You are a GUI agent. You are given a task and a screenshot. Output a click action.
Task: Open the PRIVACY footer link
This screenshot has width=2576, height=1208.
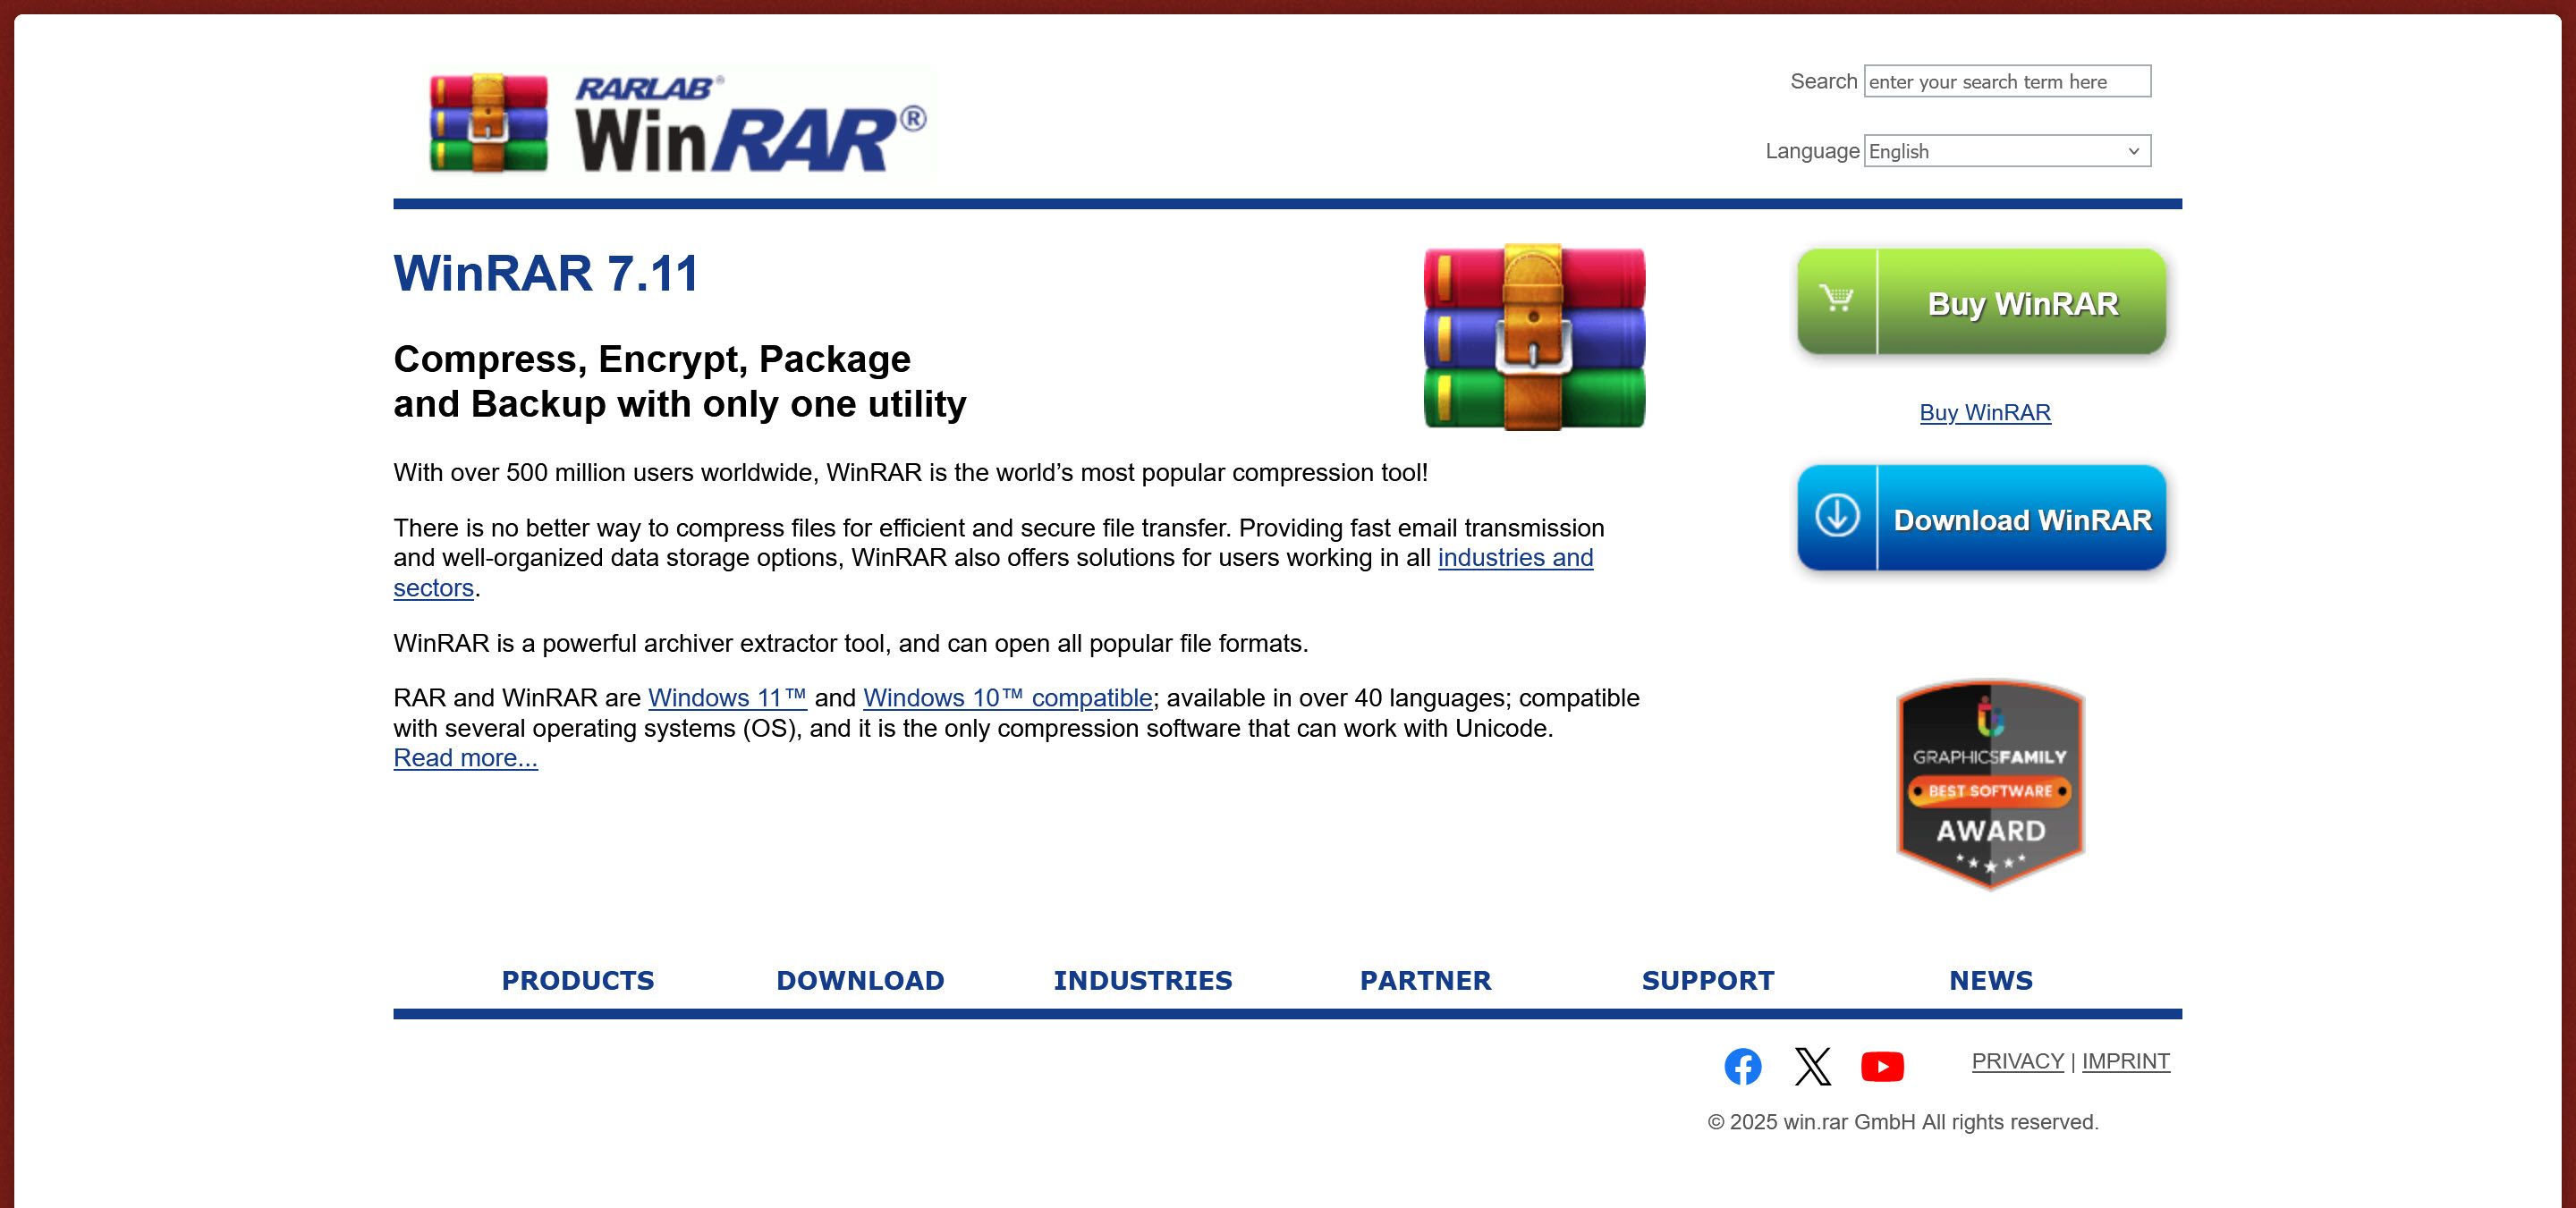click(2017, 1061)
